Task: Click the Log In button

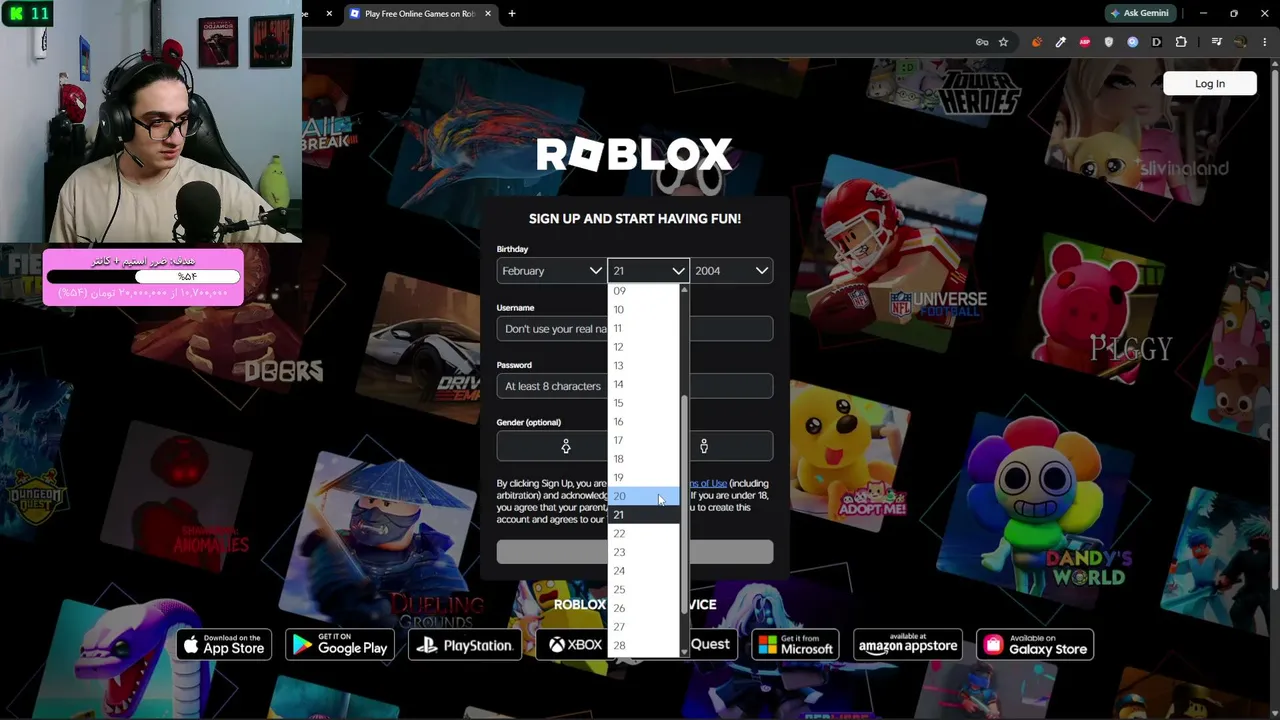Action: coord(1210,84)
